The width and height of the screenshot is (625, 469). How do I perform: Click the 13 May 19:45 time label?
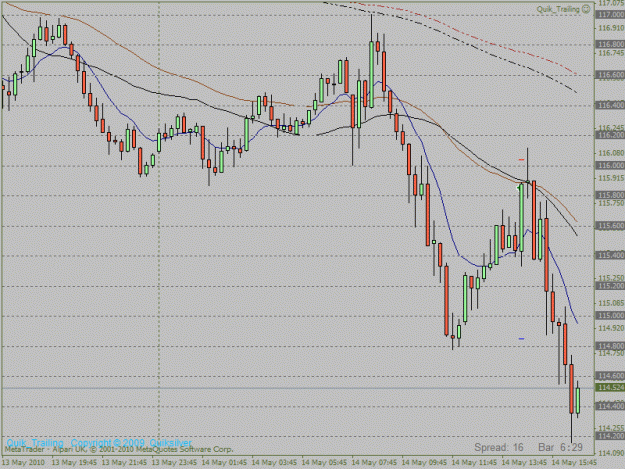coord(74,463)
